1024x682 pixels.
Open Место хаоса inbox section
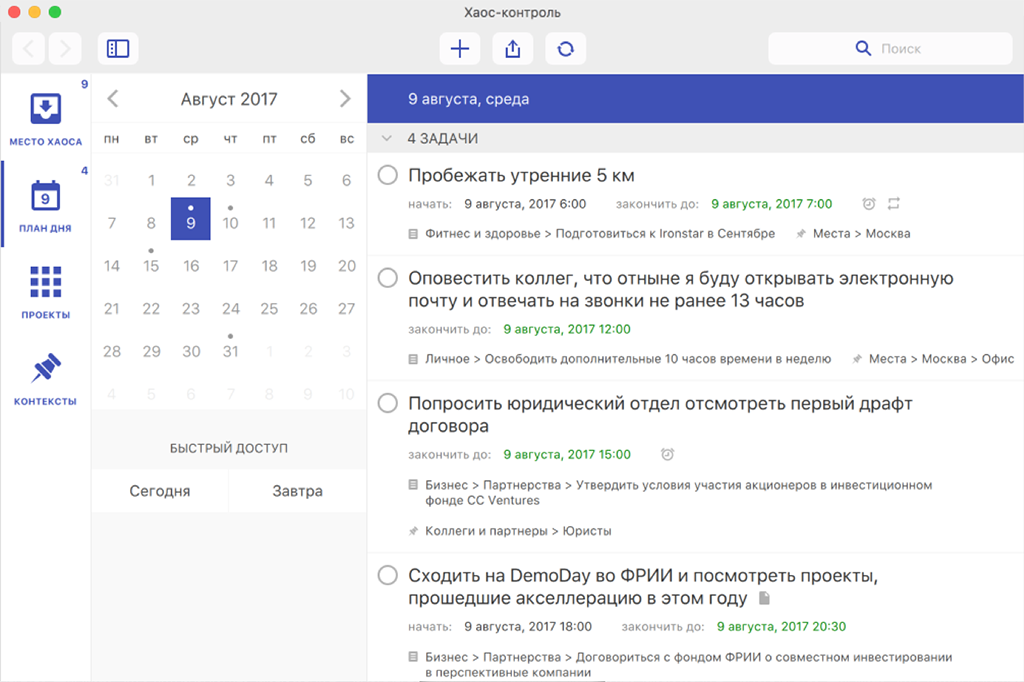46,118
